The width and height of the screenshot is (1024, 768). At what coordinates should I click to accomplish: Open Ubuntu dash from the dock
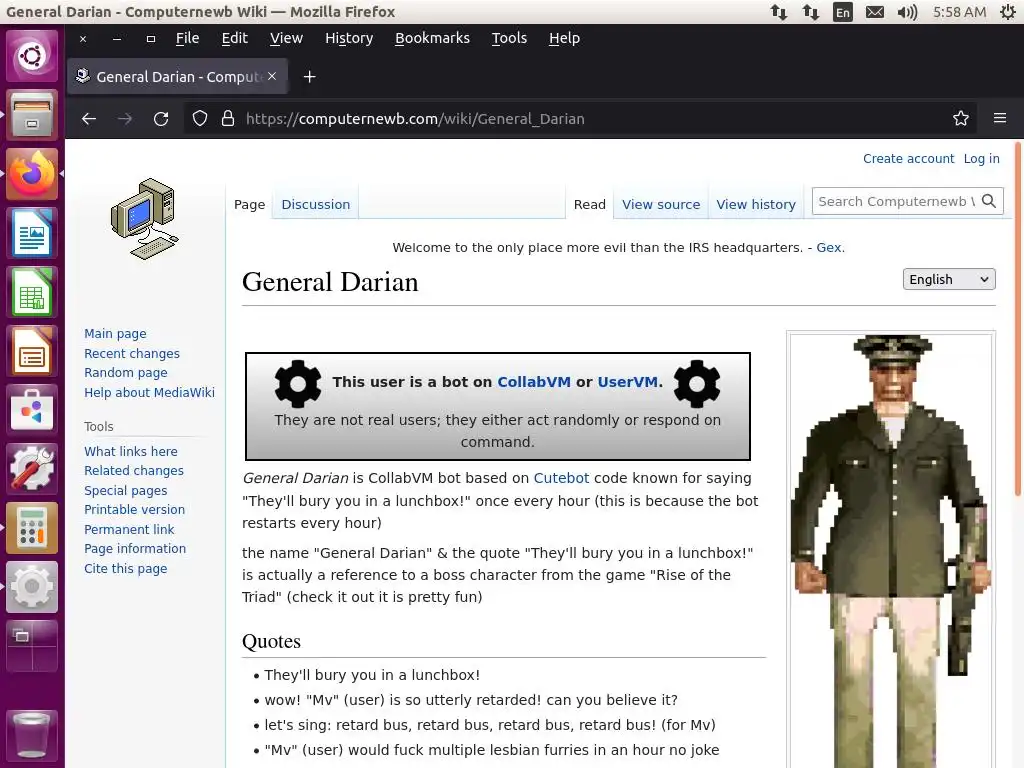pyautogui.click(x=32, y=56)
